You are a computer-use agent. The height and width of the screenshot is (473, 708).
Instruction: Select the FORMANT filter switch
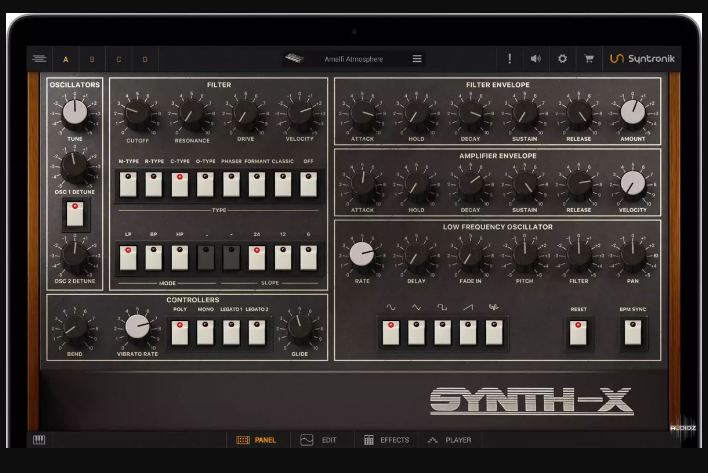click(x=257, y=184)
